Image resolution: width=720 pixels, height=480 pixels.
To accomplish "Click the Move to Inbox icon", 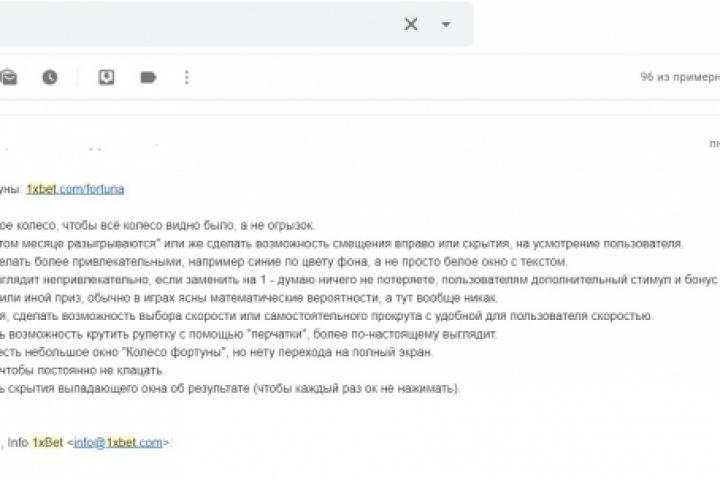I will (106, 77).
